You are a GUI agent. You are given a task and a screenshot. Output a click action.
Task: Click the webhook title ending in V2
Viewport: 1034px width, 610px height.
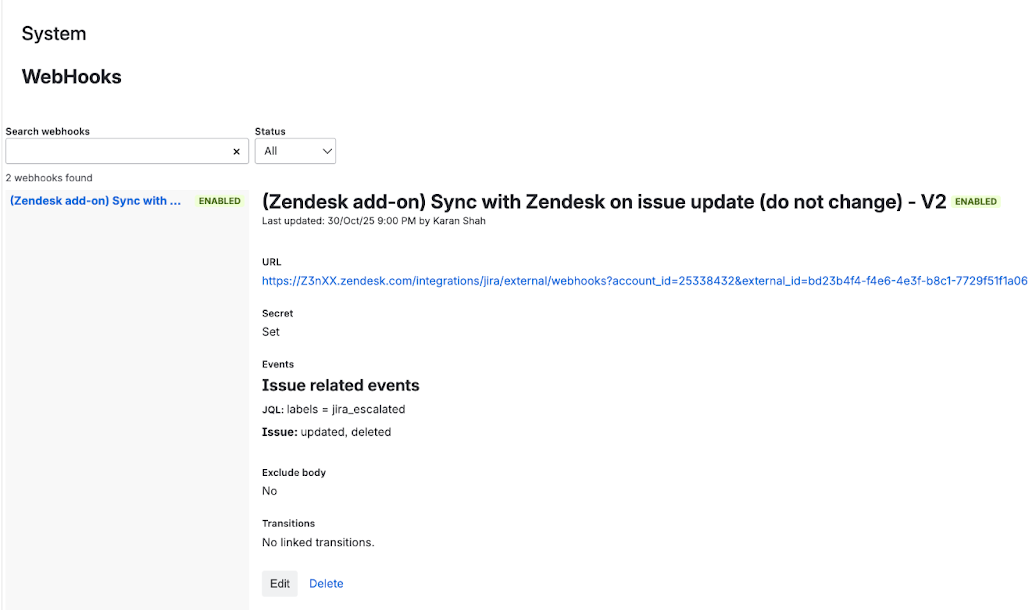603,202
